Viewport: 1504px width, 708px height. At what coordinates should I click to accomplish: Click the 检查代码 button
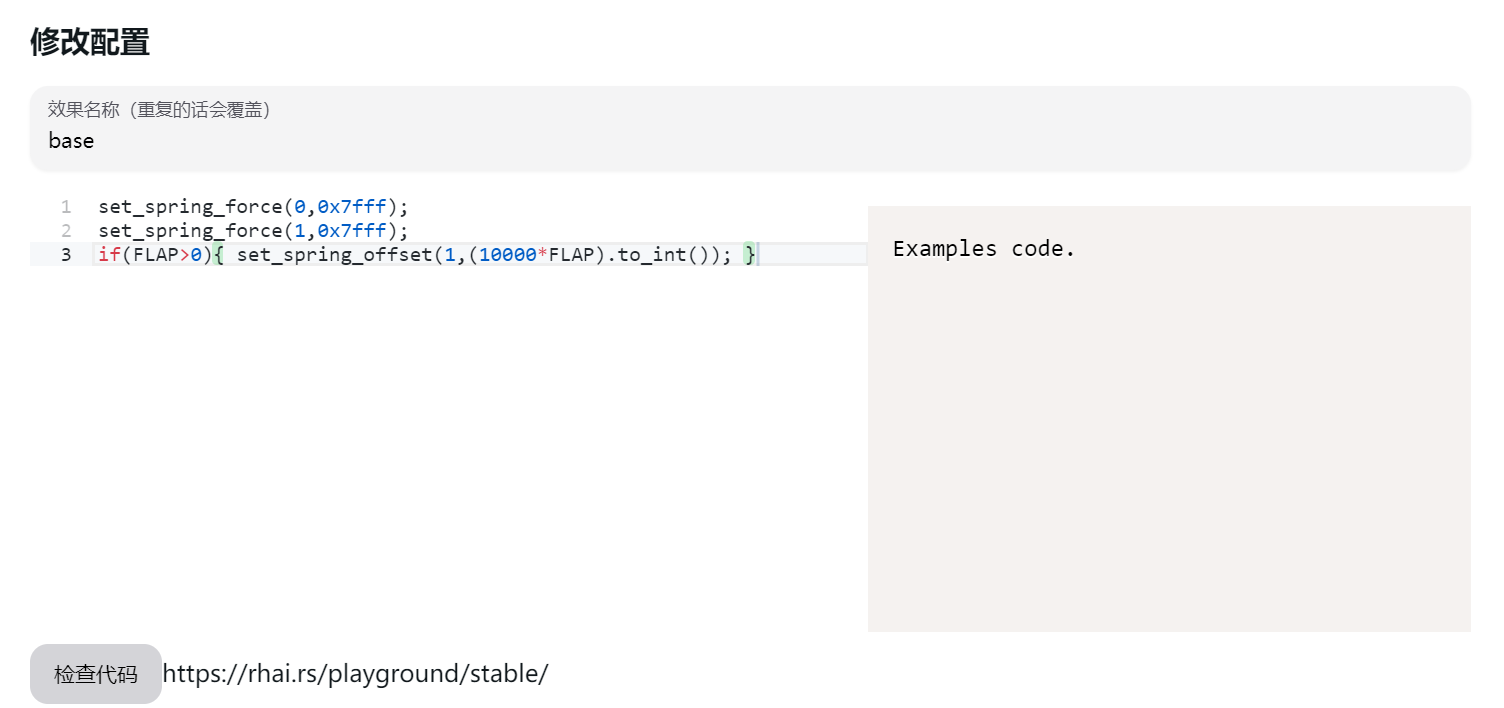(95, 674)
